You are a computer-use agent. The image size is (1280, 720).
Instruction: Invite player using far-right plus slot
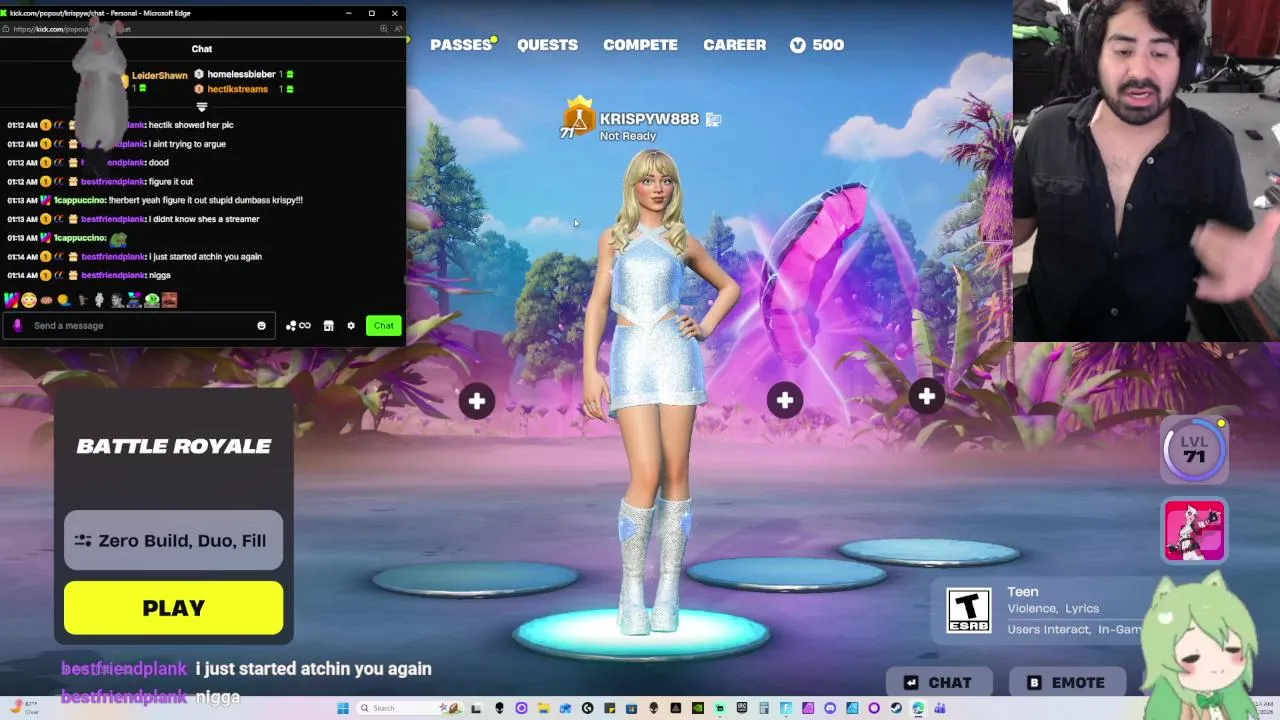coord(927,397)
